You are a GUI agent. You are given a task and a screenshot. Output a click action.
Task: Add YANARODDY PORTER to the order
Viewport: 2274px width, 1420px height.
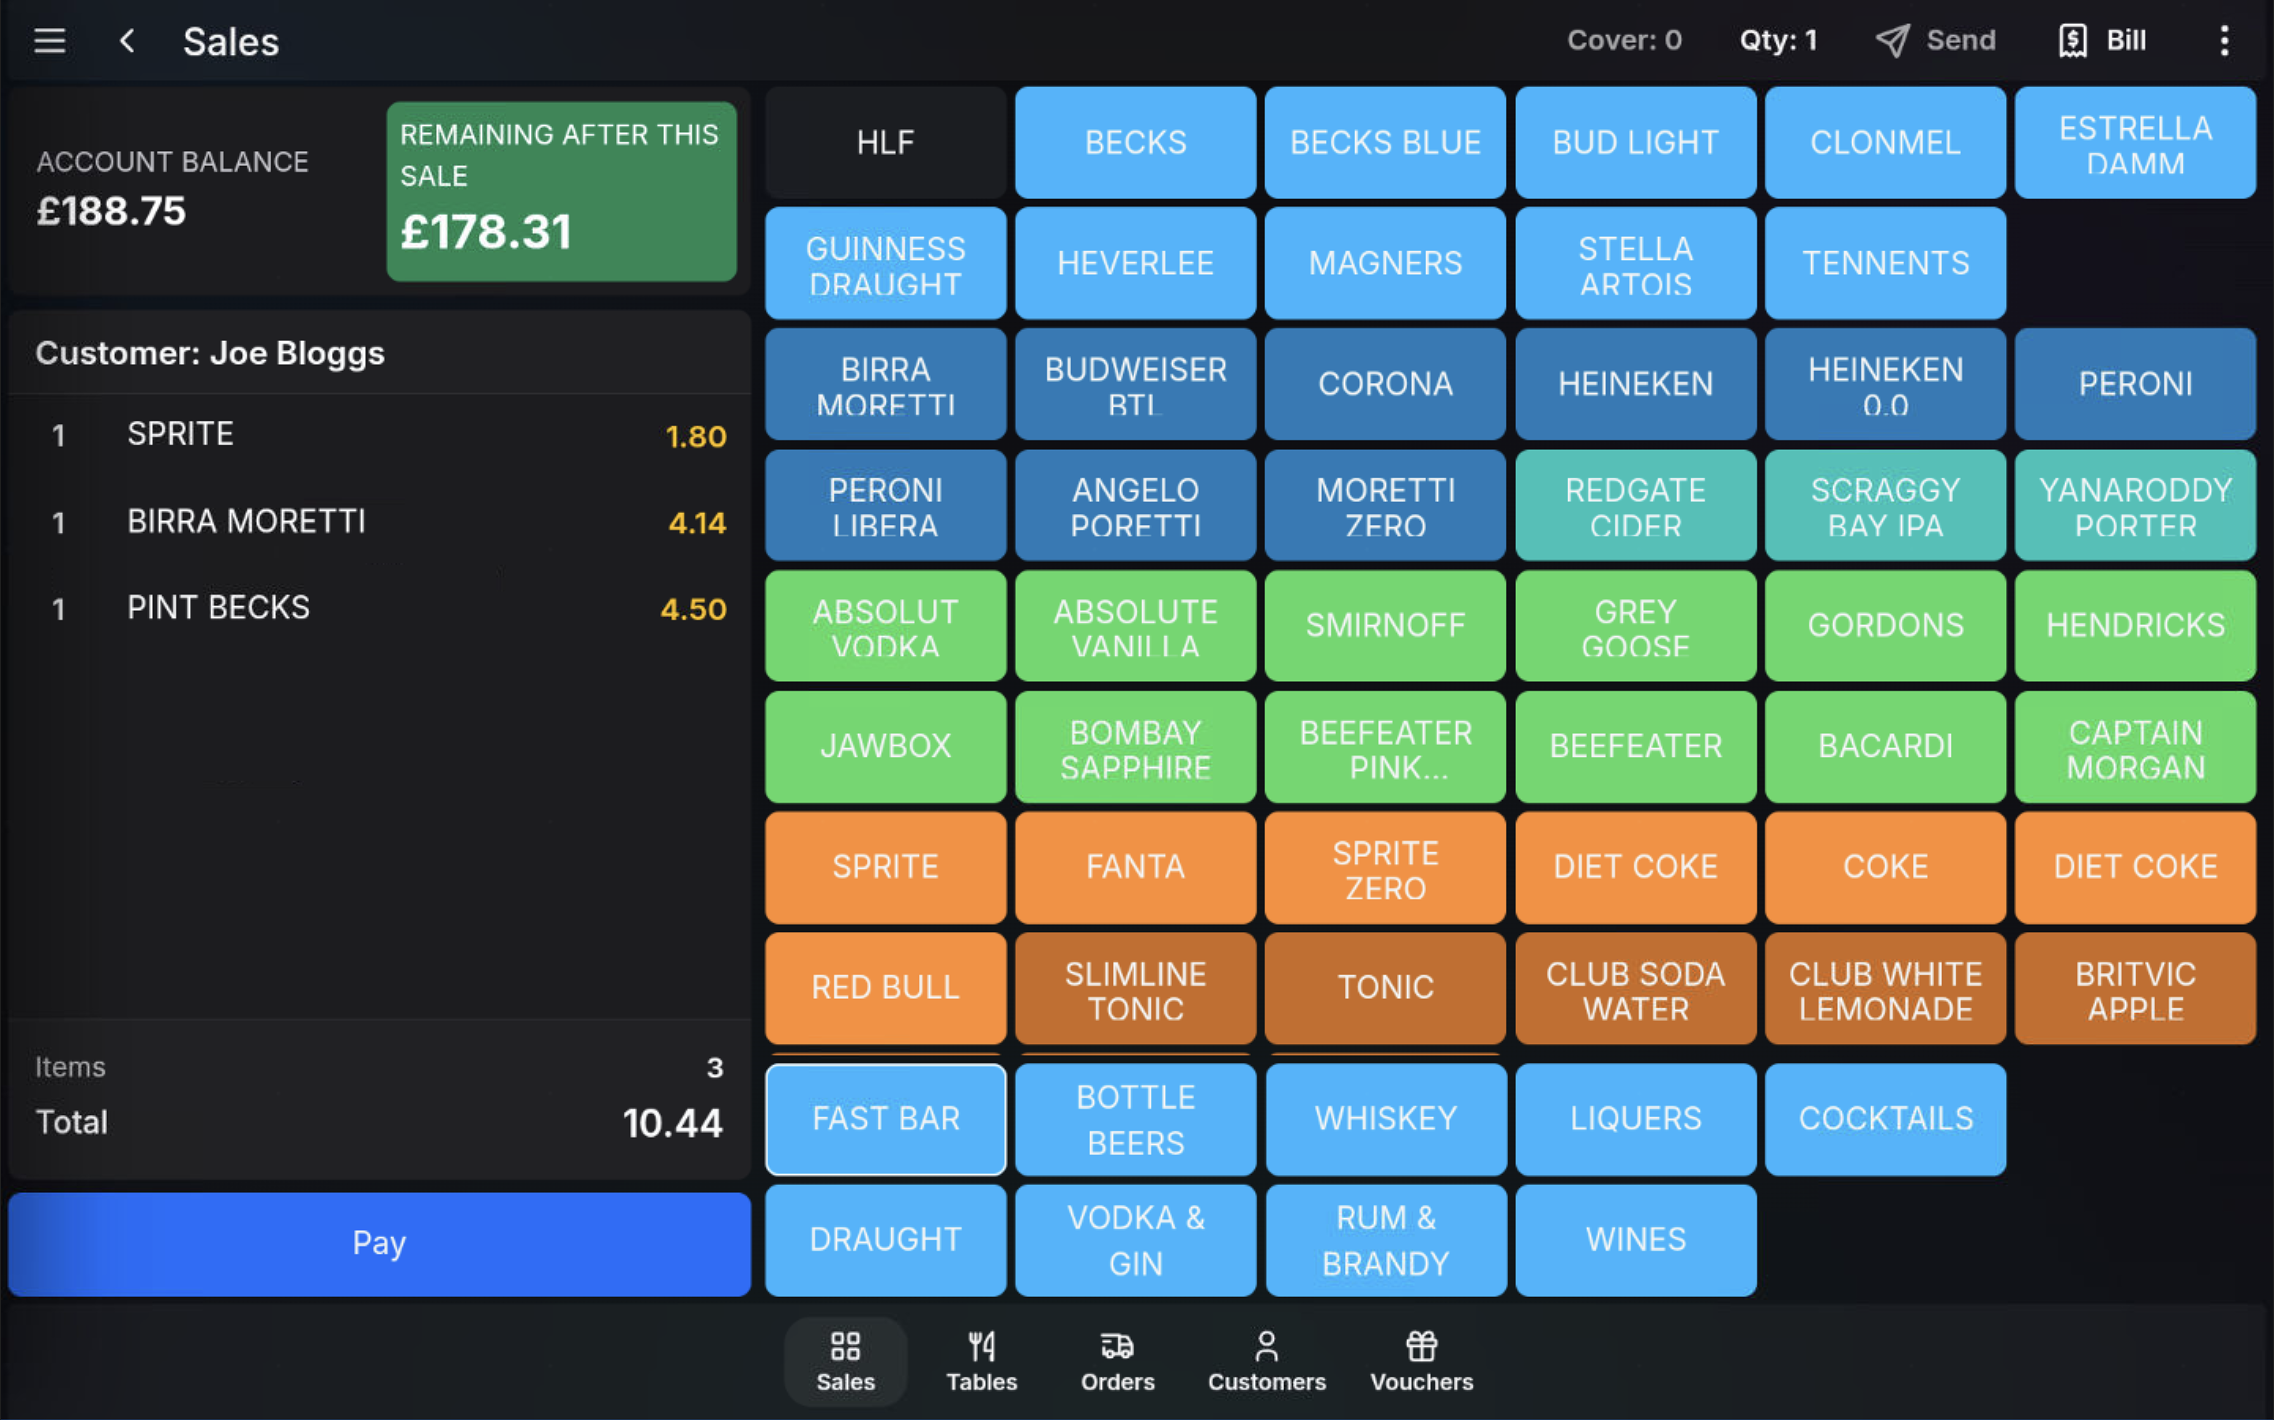[2136, 506]
